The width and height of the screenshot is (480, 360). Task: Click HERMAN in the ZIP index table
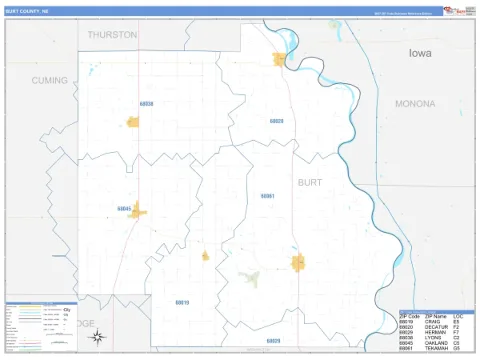point(435,332)
